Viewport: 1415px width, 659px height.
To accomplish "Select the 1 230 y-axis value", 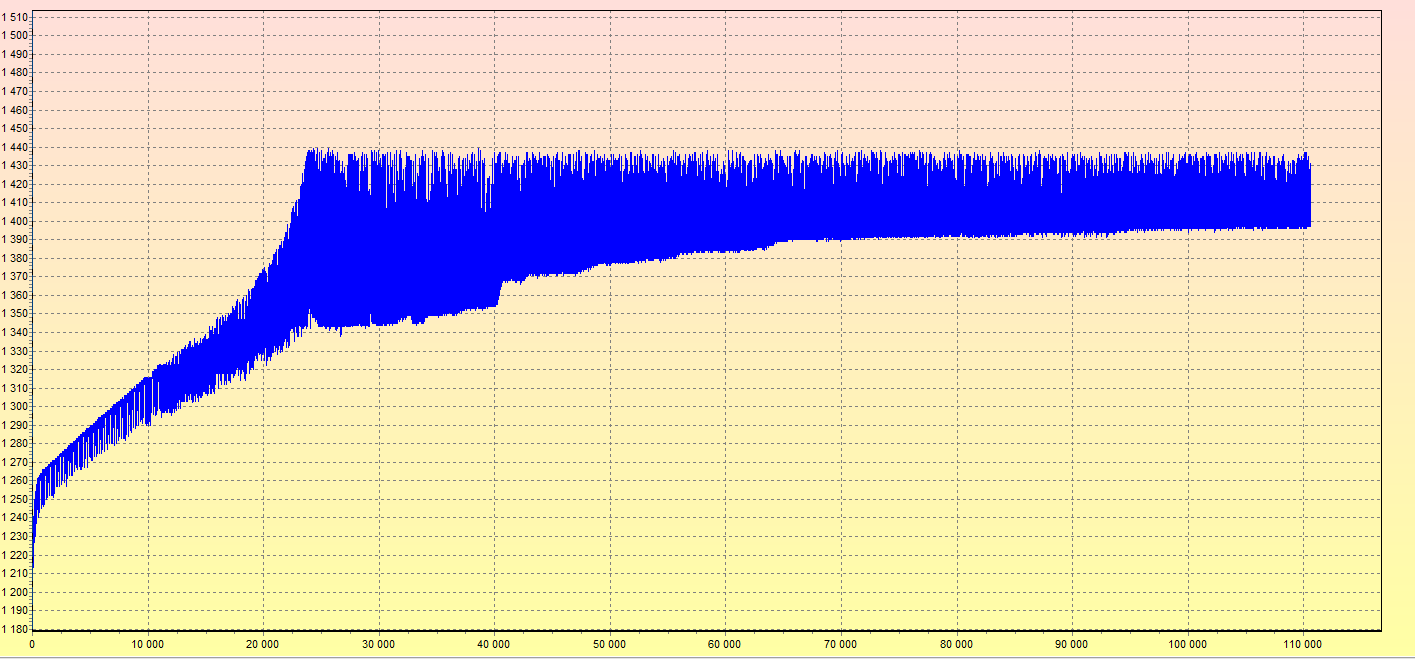I will (x=15, y=537).
